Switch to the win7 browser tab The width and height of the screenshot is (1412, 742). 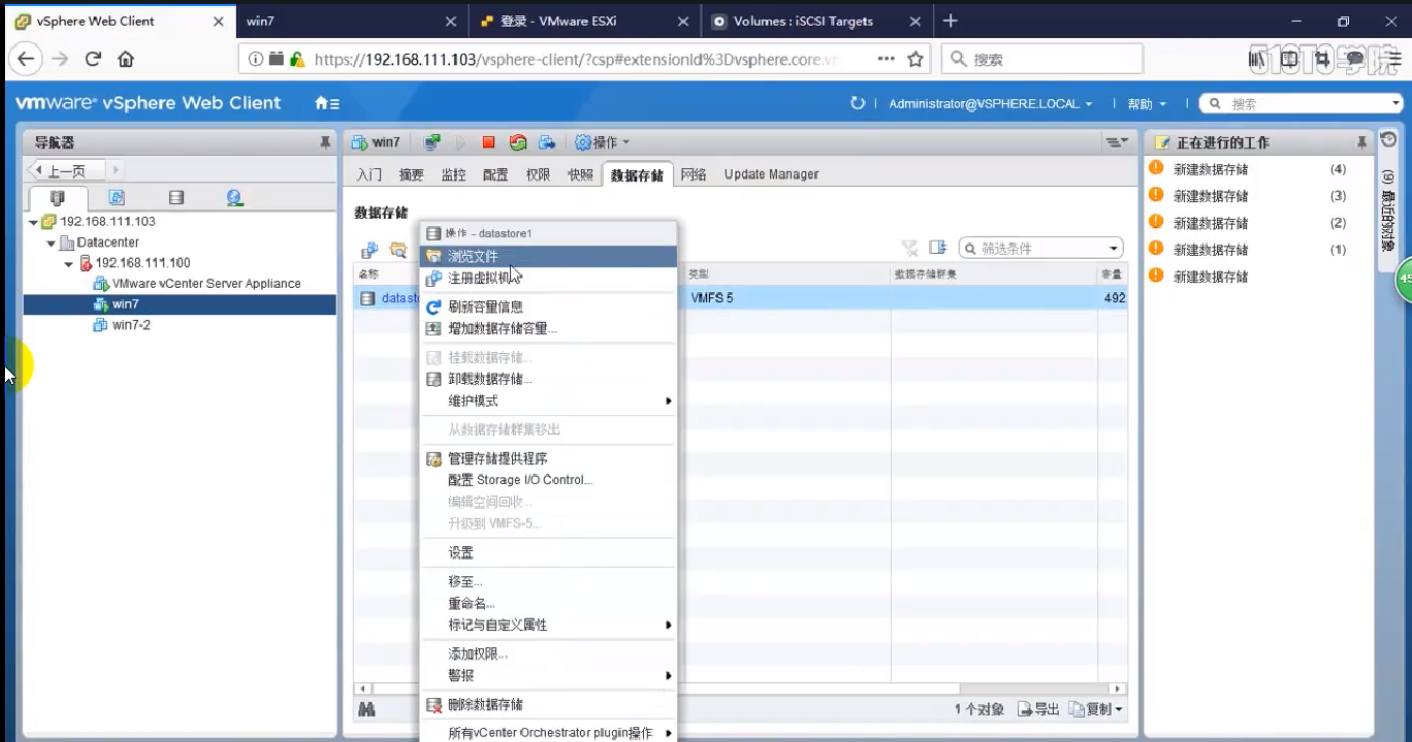click(350, 21)
